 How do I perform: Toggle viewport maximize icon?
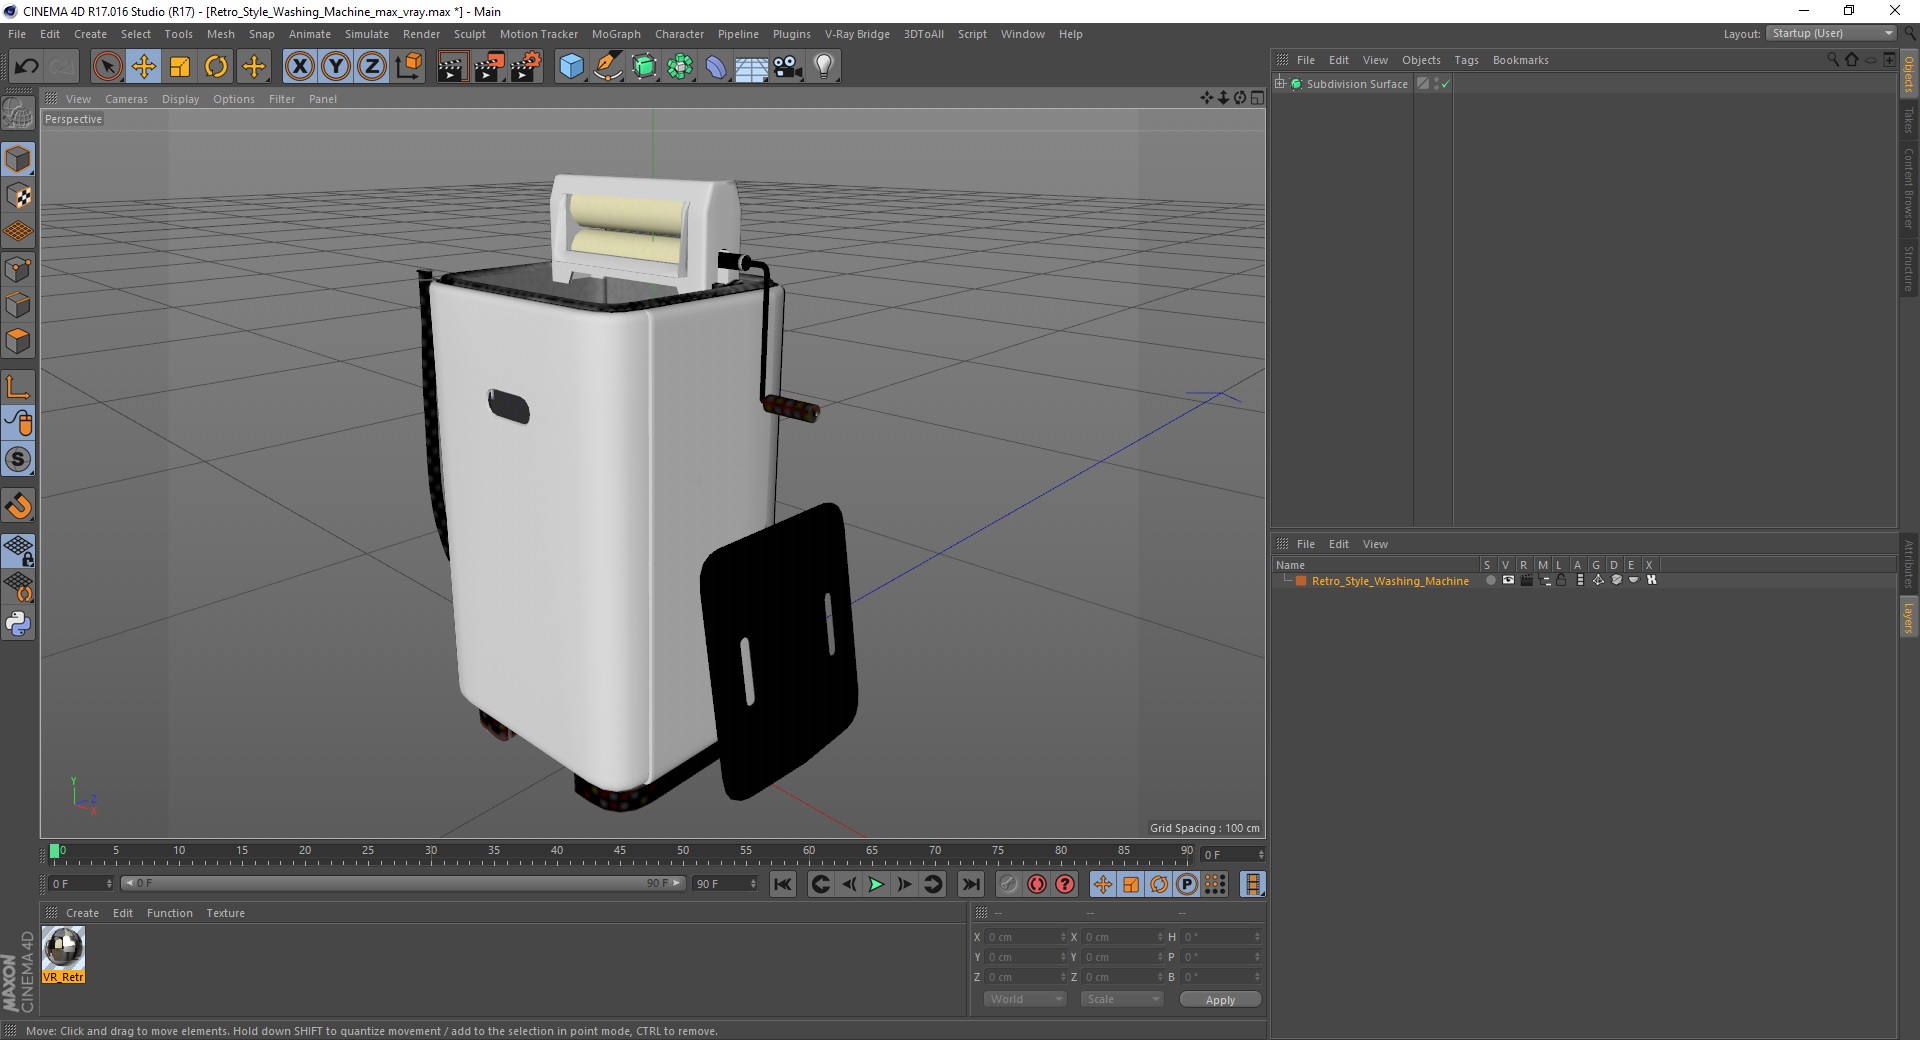pos(1257,98)
